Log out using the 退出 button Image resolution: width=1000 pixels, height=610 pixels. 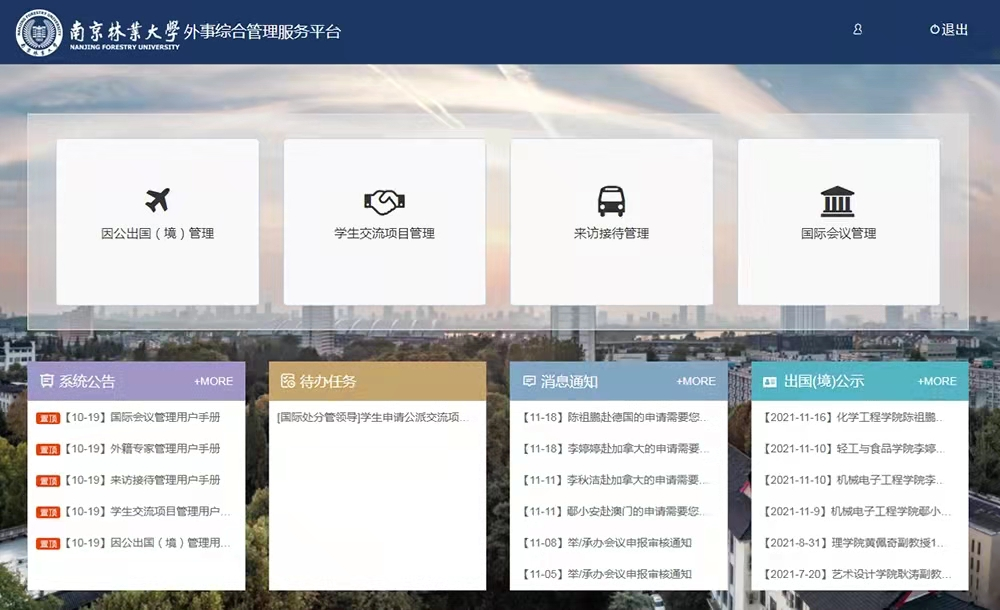point(949,29)
